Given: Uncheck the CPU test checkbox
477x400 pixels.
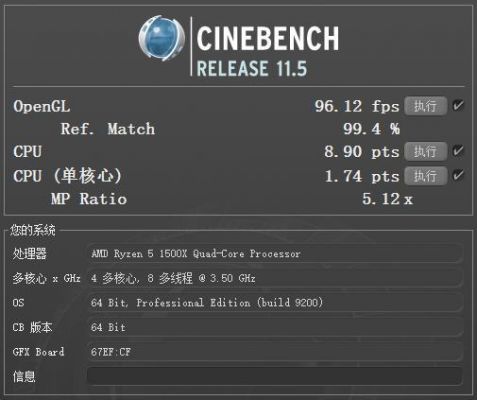Looking at the screenshot, I should (458, 151).
